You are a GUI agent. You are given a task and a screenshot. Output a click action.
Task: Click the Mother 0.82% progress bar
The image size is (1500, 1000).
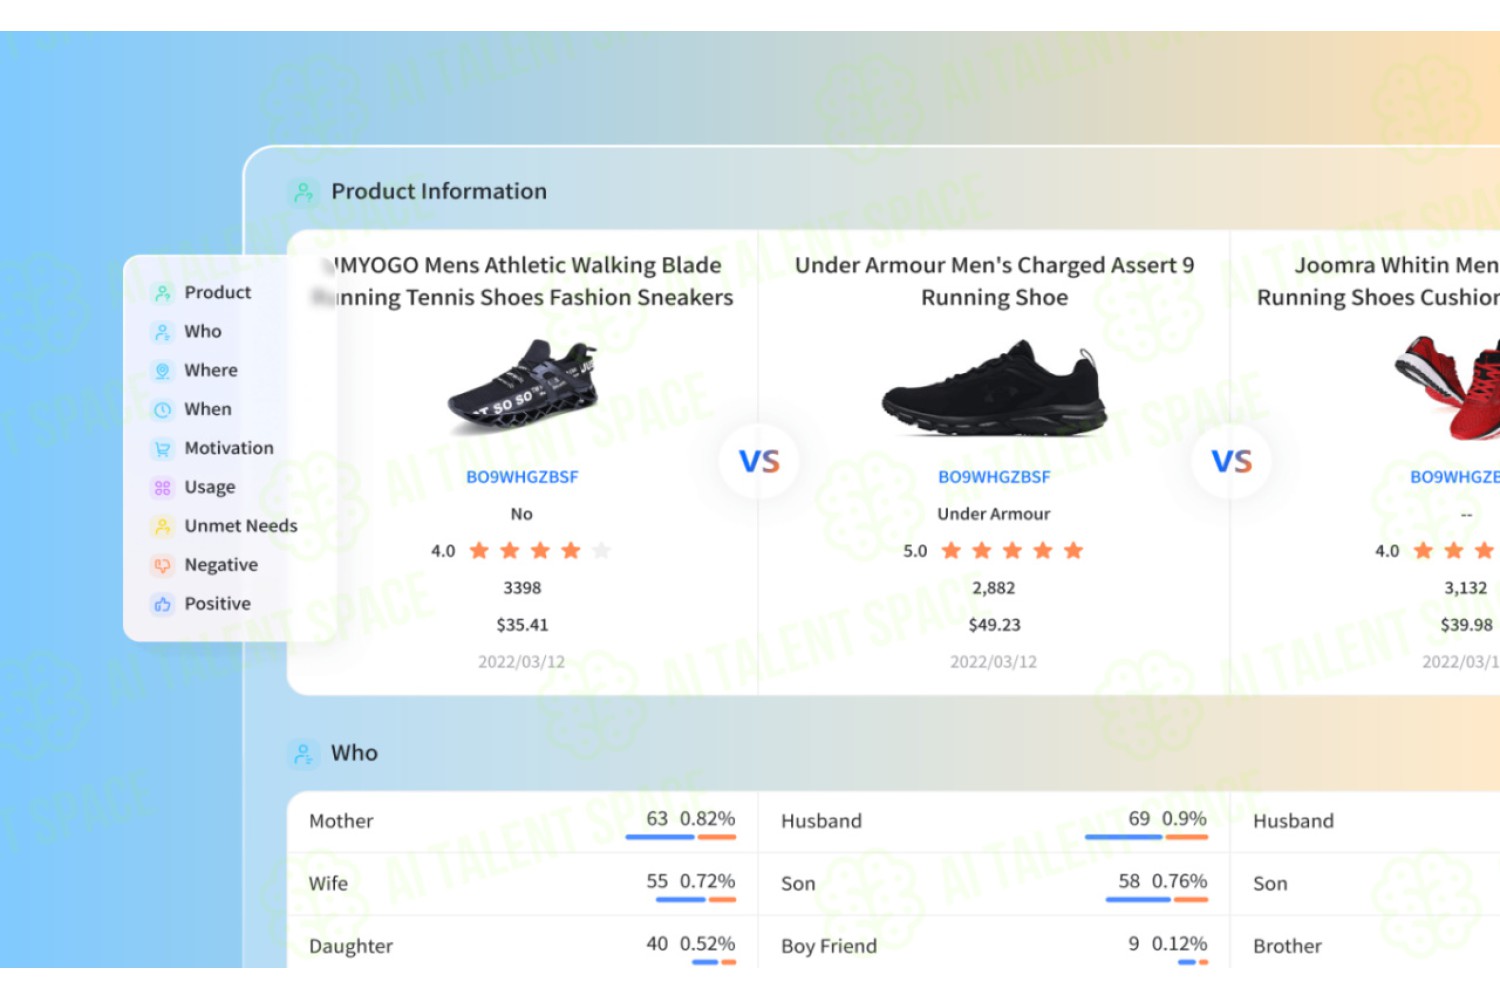point(681,837)
